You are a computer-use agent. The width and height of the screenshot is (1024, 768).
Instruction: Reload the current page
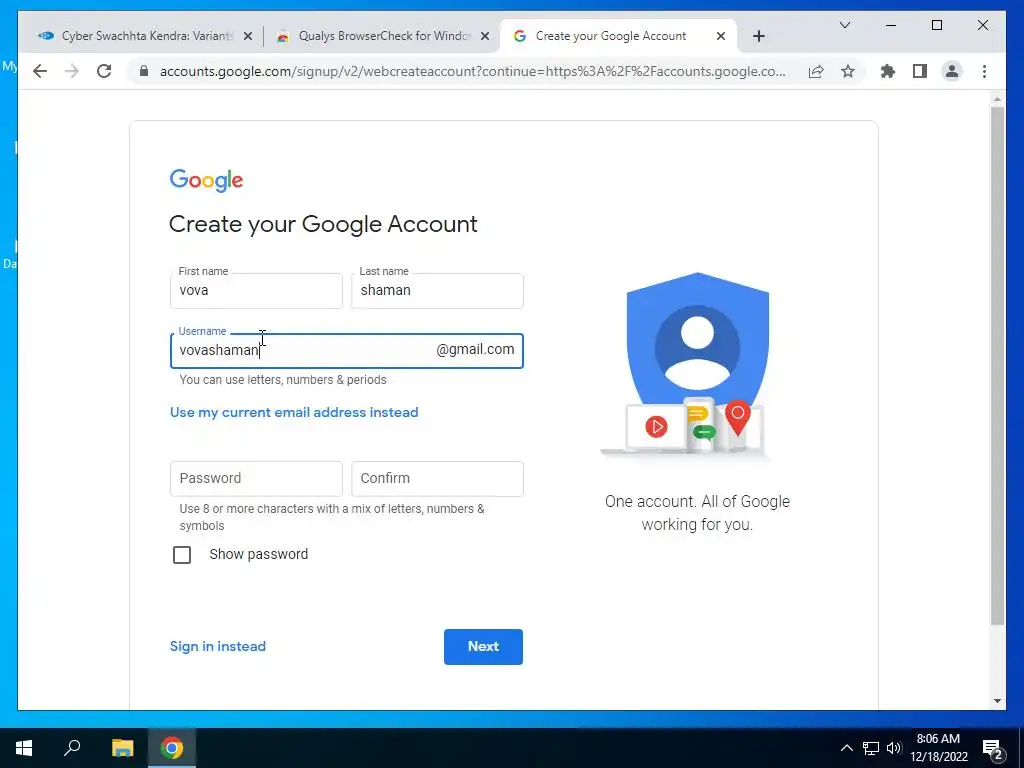(x=104, y=71)
